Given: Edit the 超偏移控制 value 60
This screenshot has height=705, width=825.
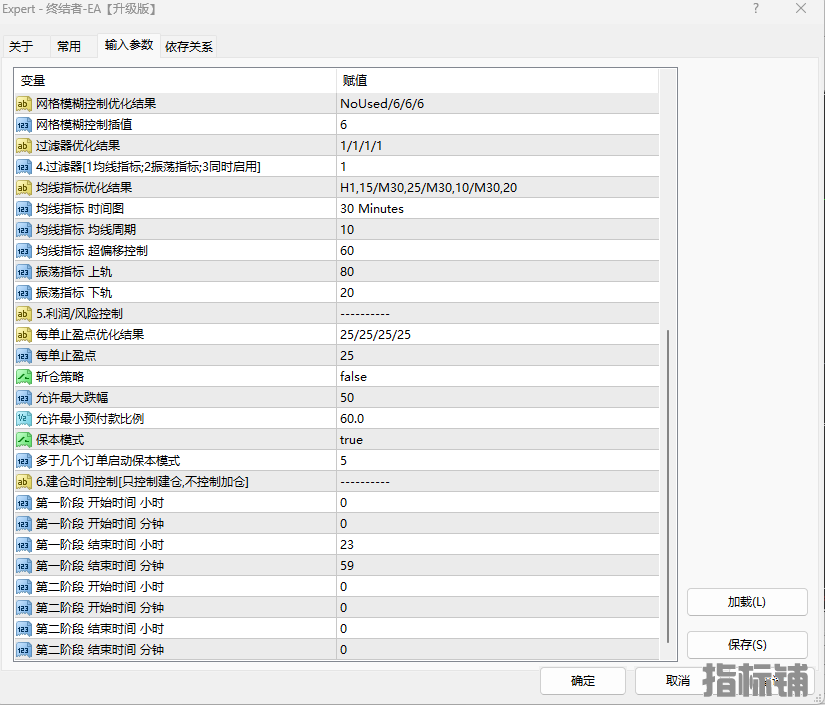Looking at the screenshot, I should coord(498,251).
